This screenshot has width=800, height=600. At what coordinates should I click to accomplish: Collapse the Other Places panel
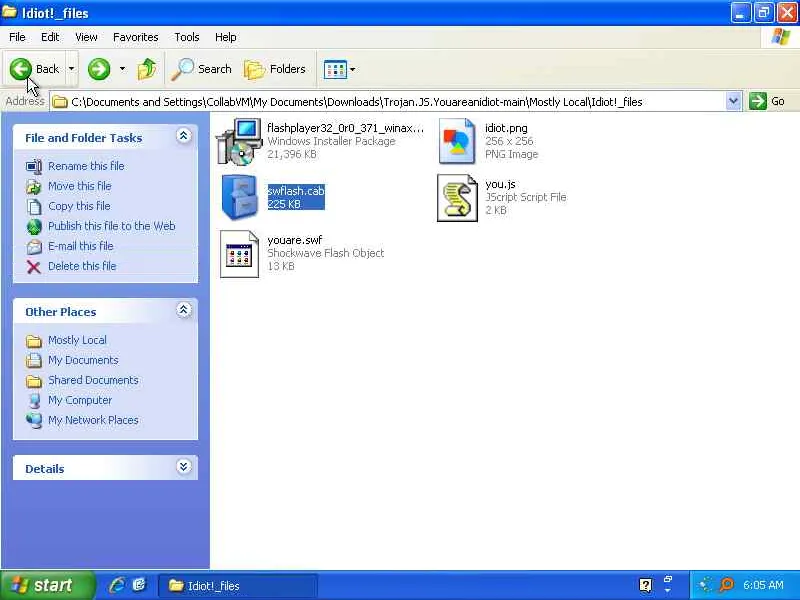[184, 310]
